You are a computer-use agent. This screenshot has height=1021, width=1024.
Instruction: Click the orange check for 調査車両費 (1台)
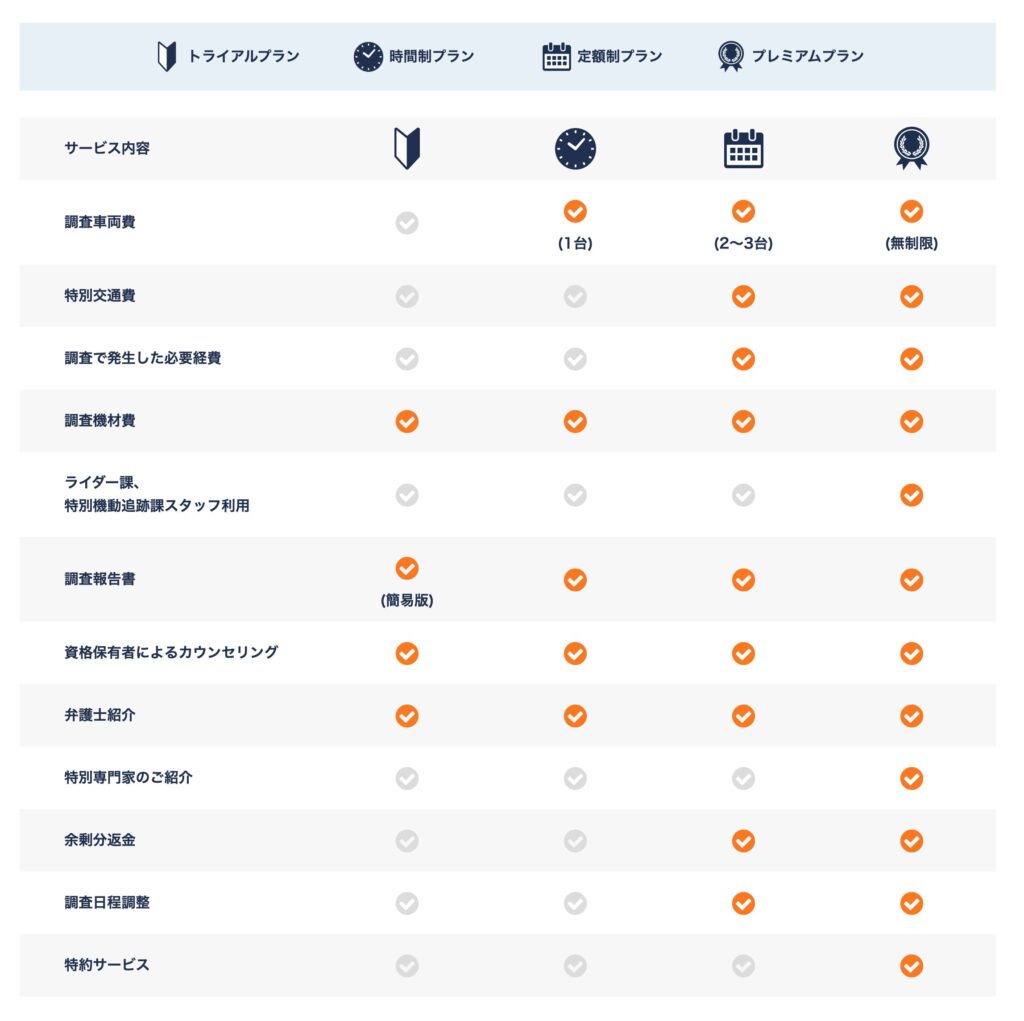coord(575,211)
